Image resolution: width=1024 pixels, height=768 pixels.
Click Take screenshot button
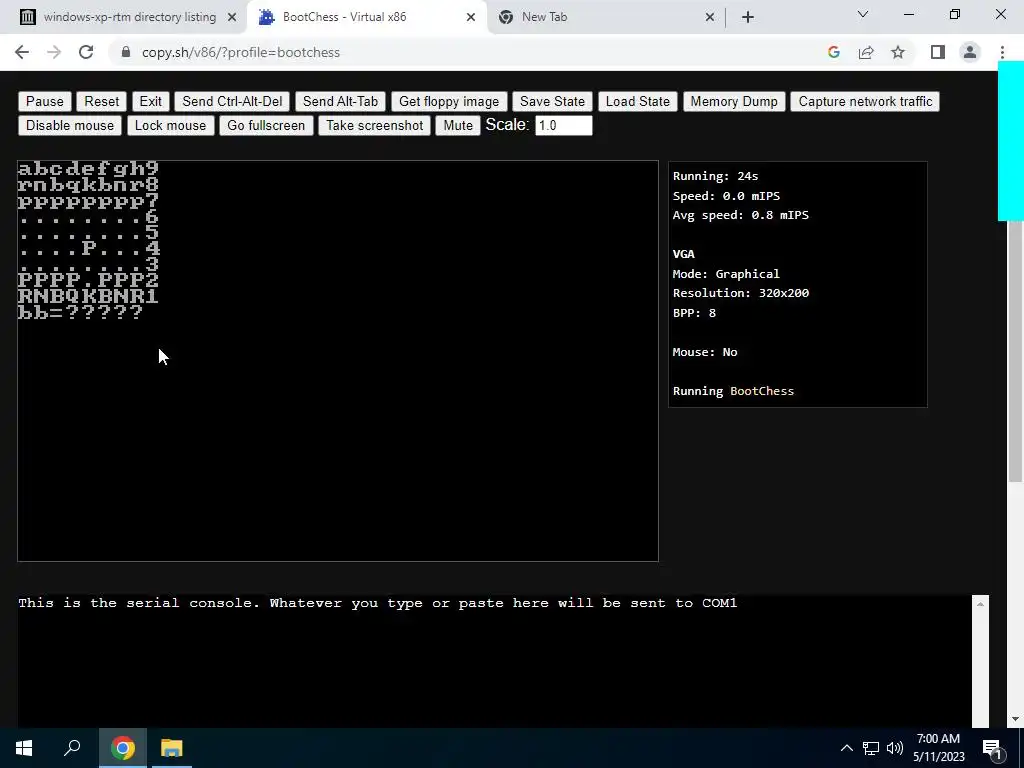click(375, 125)
